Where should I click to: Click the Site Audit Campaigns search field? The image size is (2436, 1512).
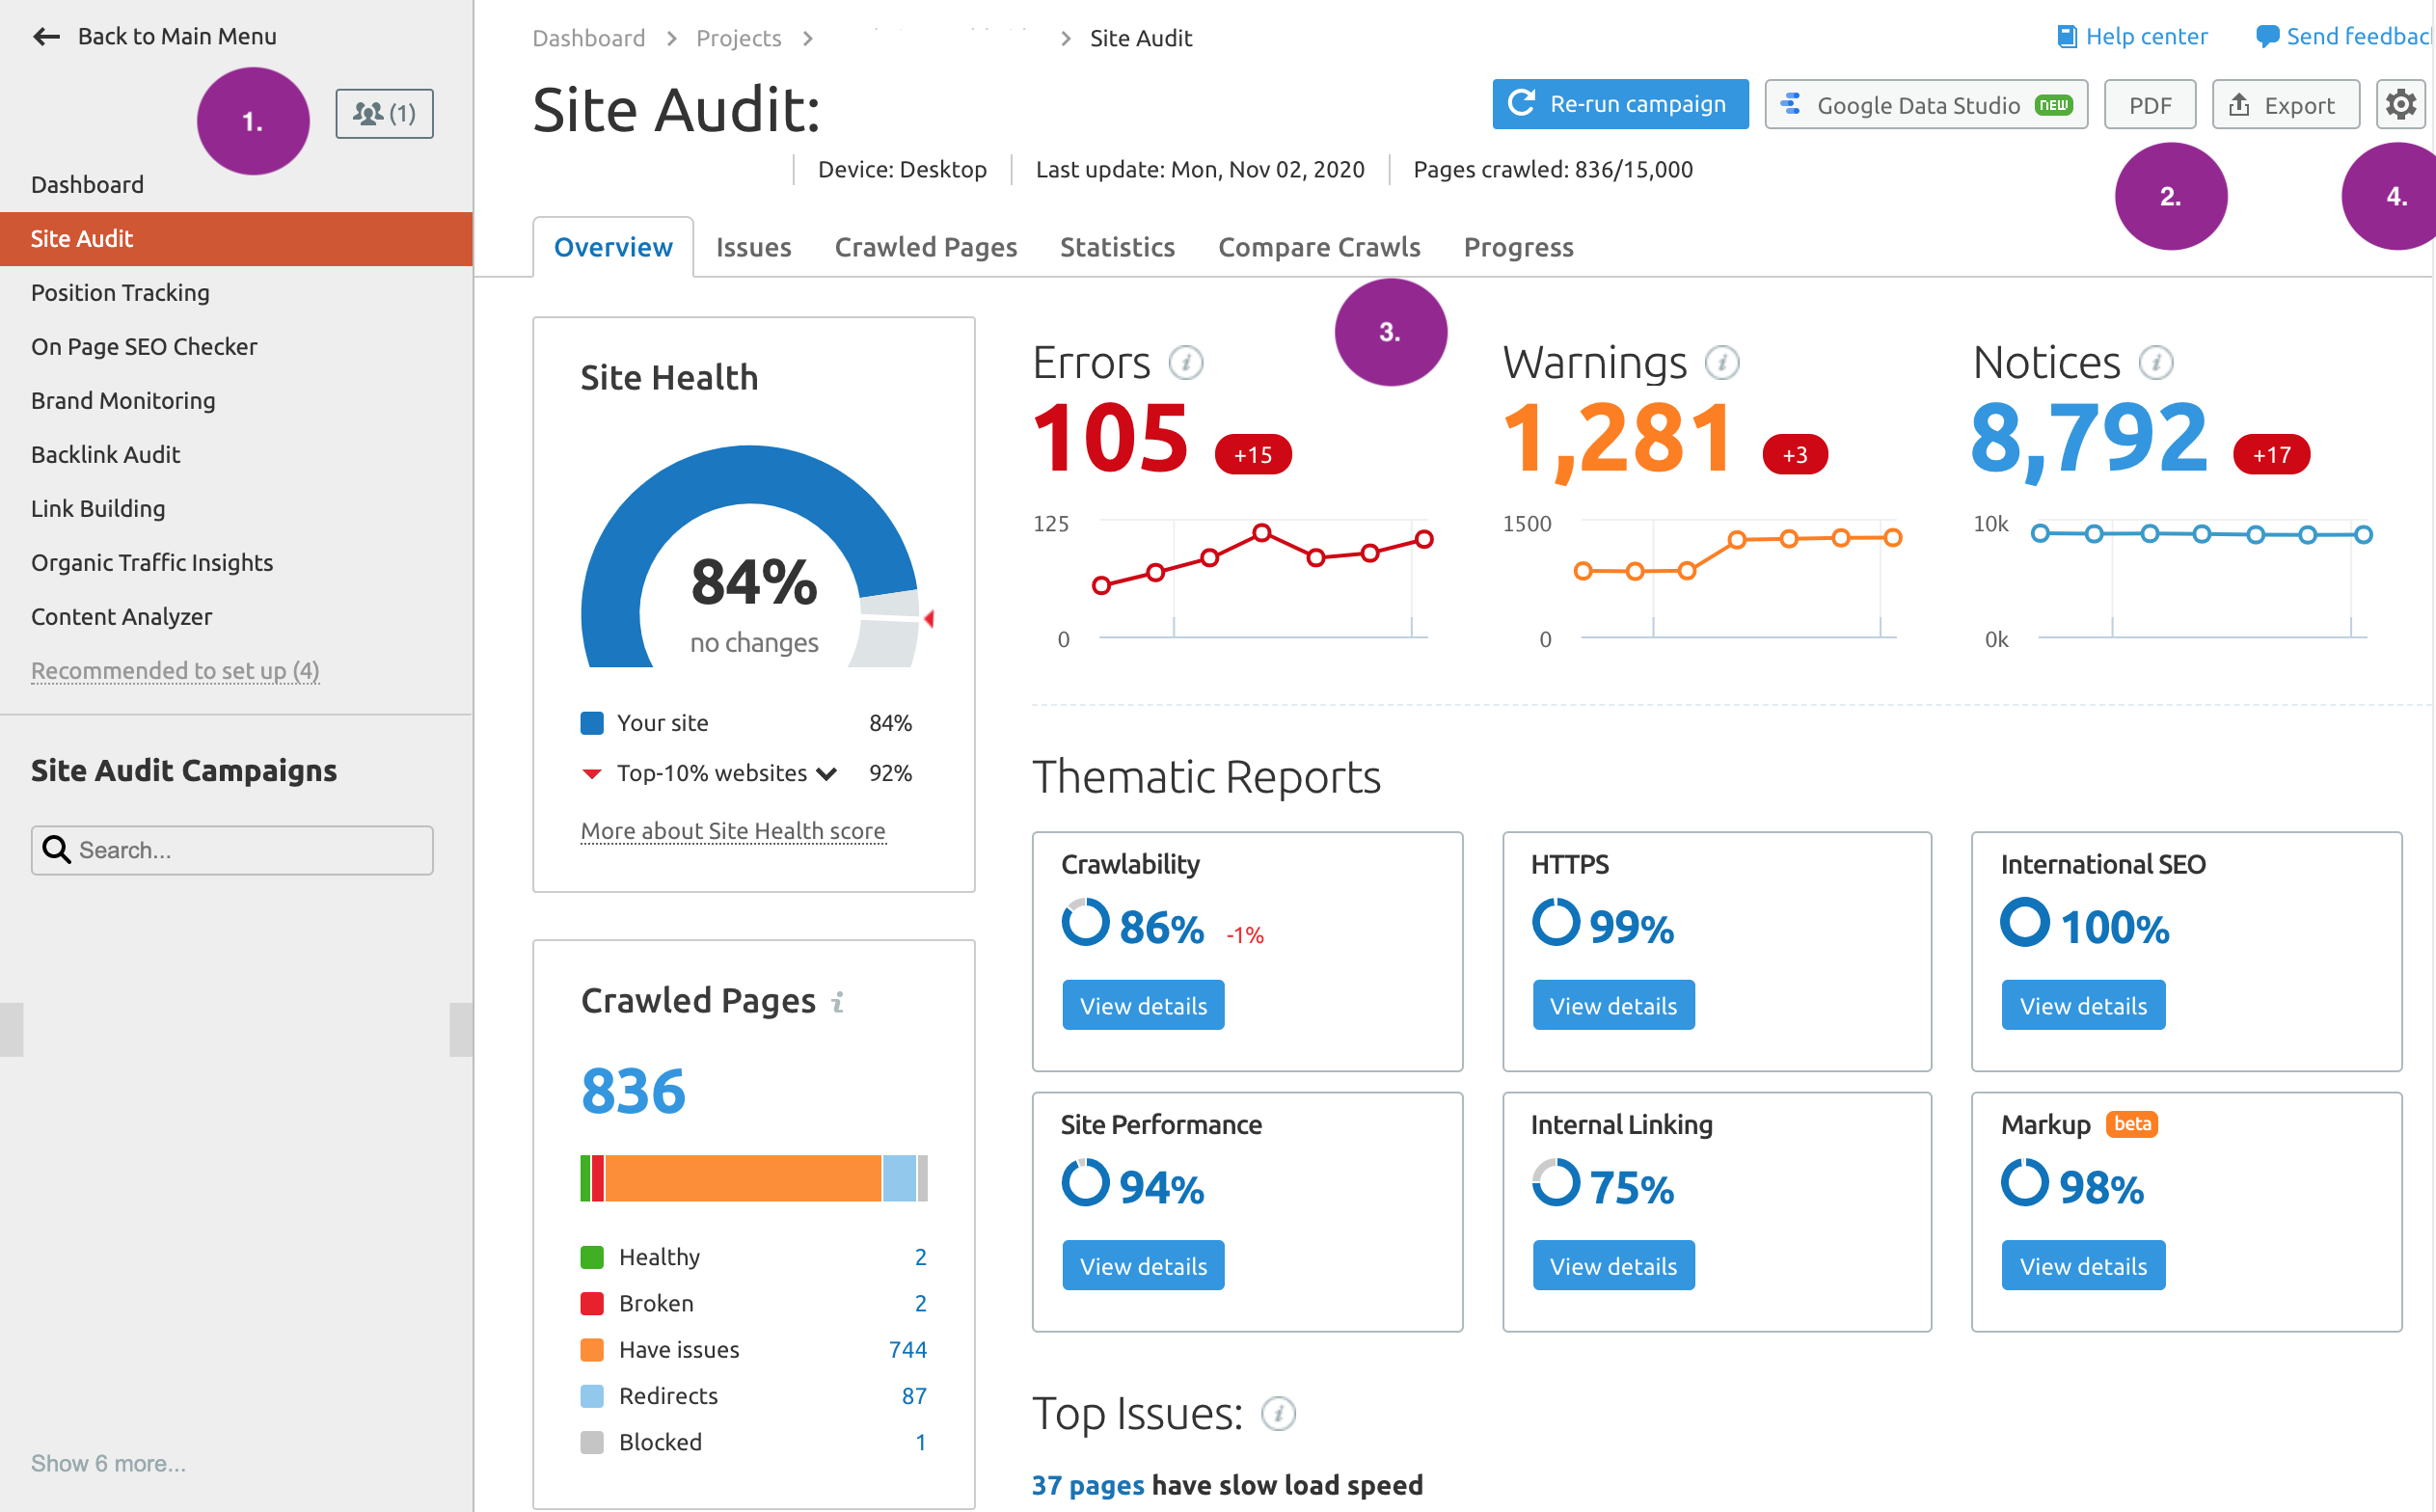point(232,850)
